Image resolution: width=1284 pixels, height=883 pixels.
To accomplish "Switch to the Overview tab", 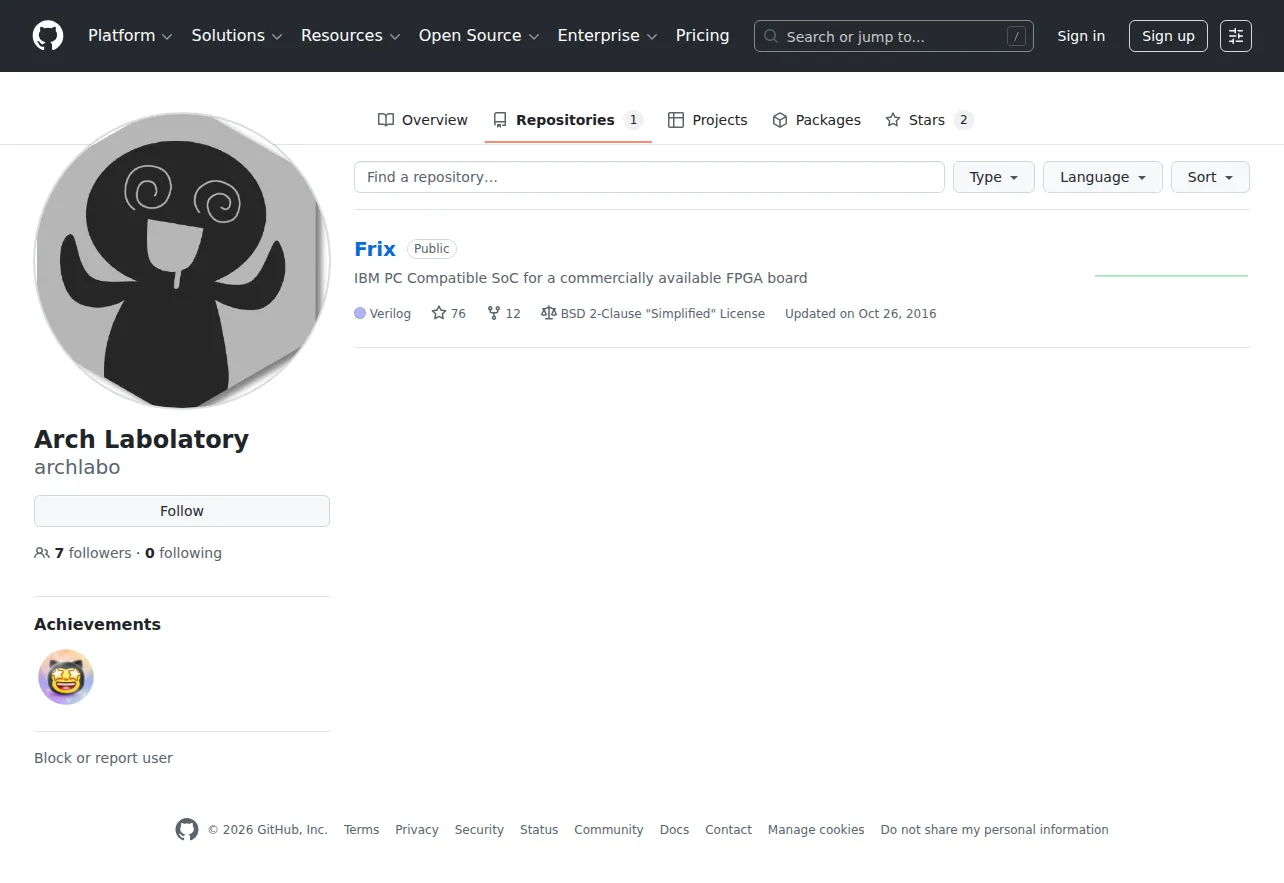I will click(422, 120).
